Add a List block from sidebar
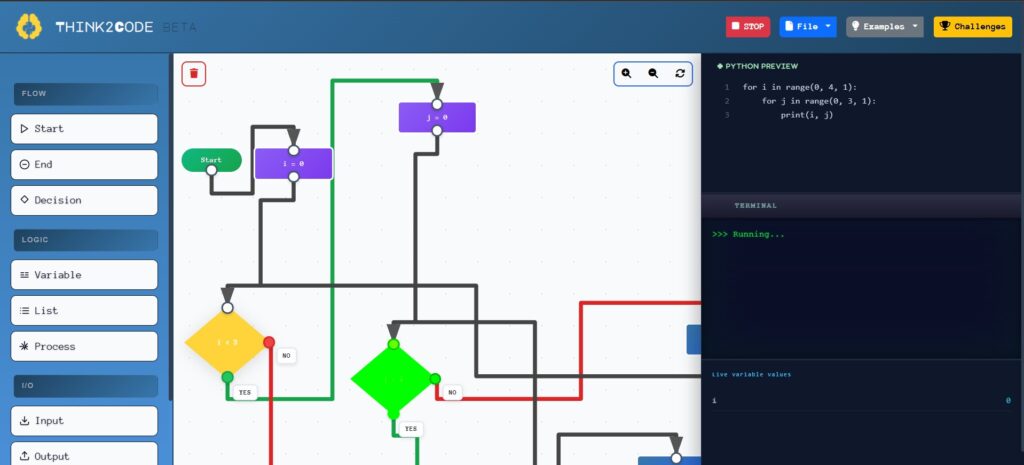The image size is (1024, 465). [x=84, y=311]
